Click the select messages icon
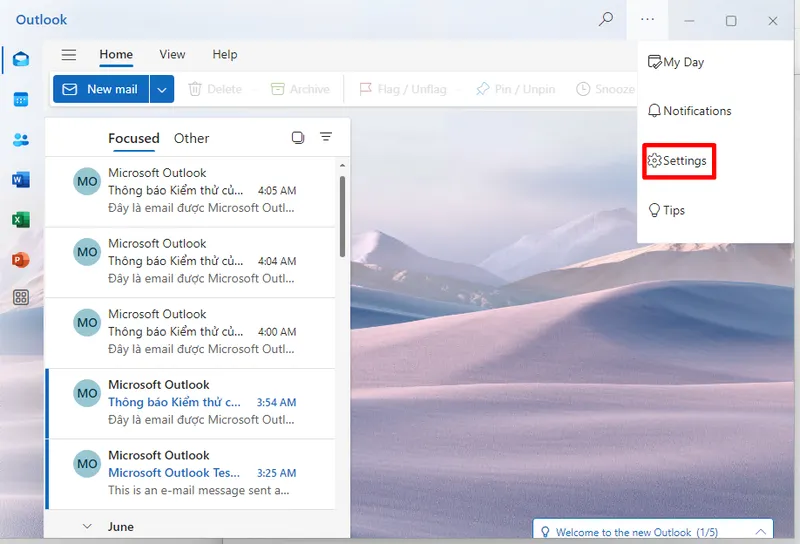The image size is (800, 544). (298, 137)
